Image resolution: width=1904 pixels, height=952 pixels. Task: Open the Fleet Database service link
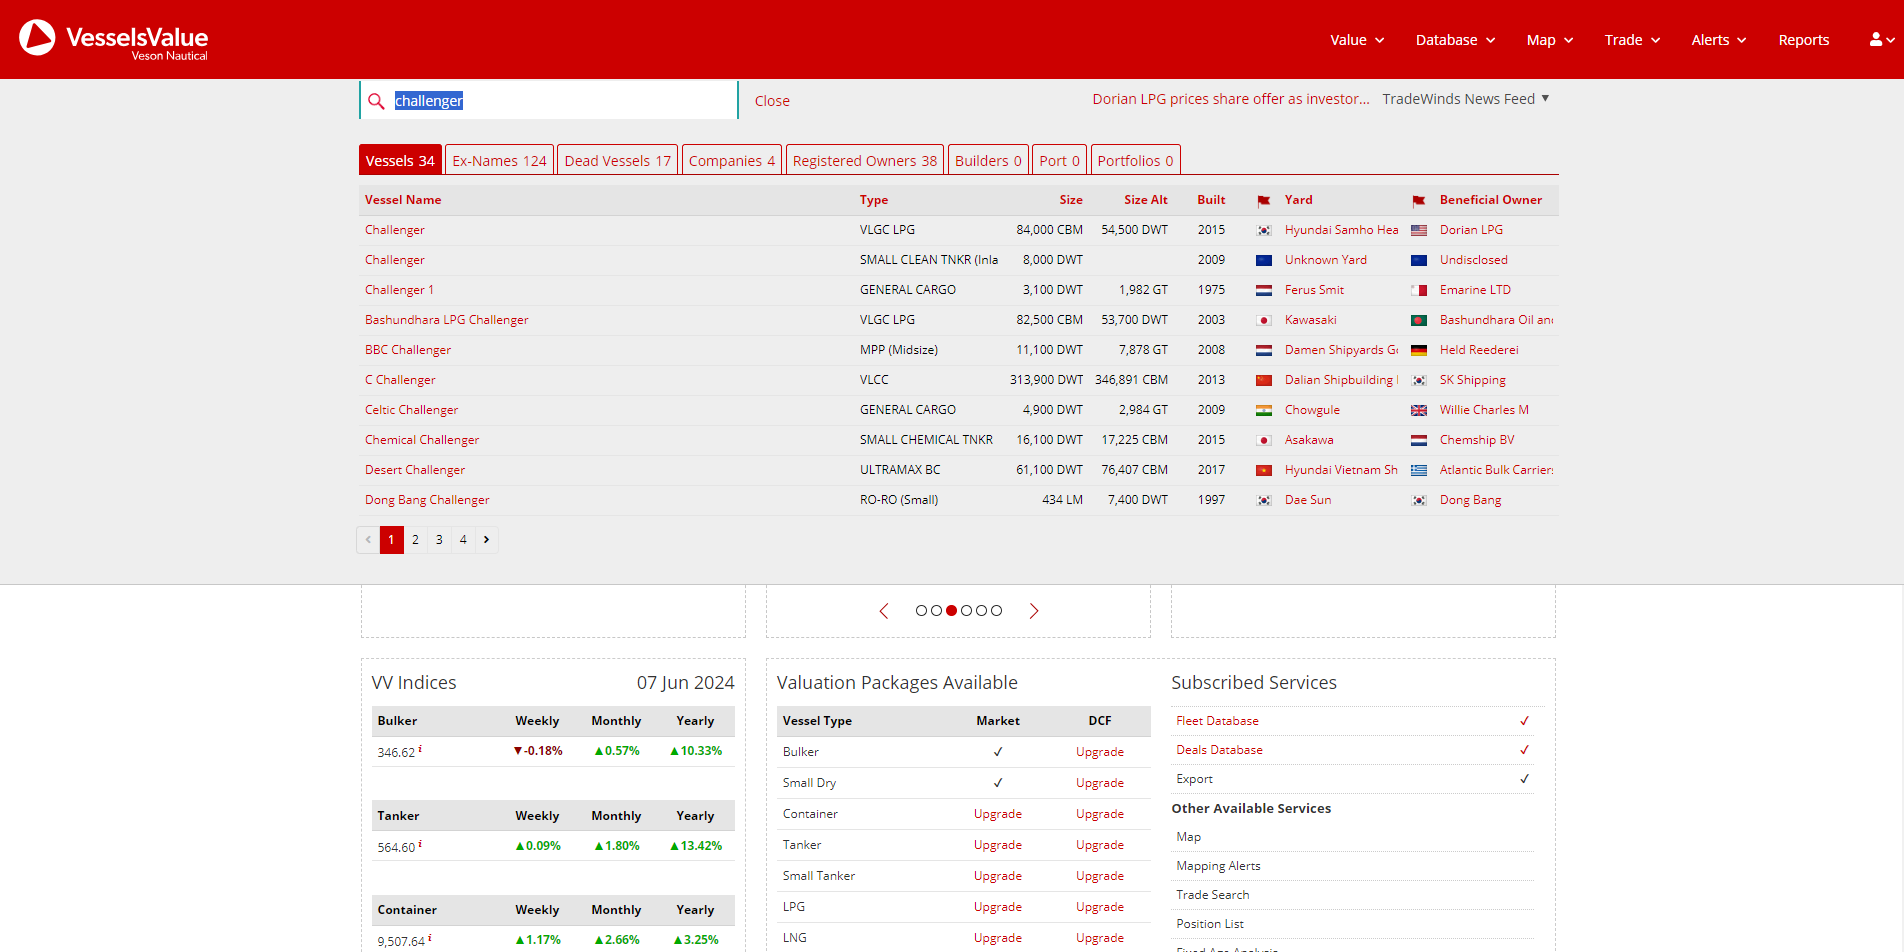point(1217,721)
